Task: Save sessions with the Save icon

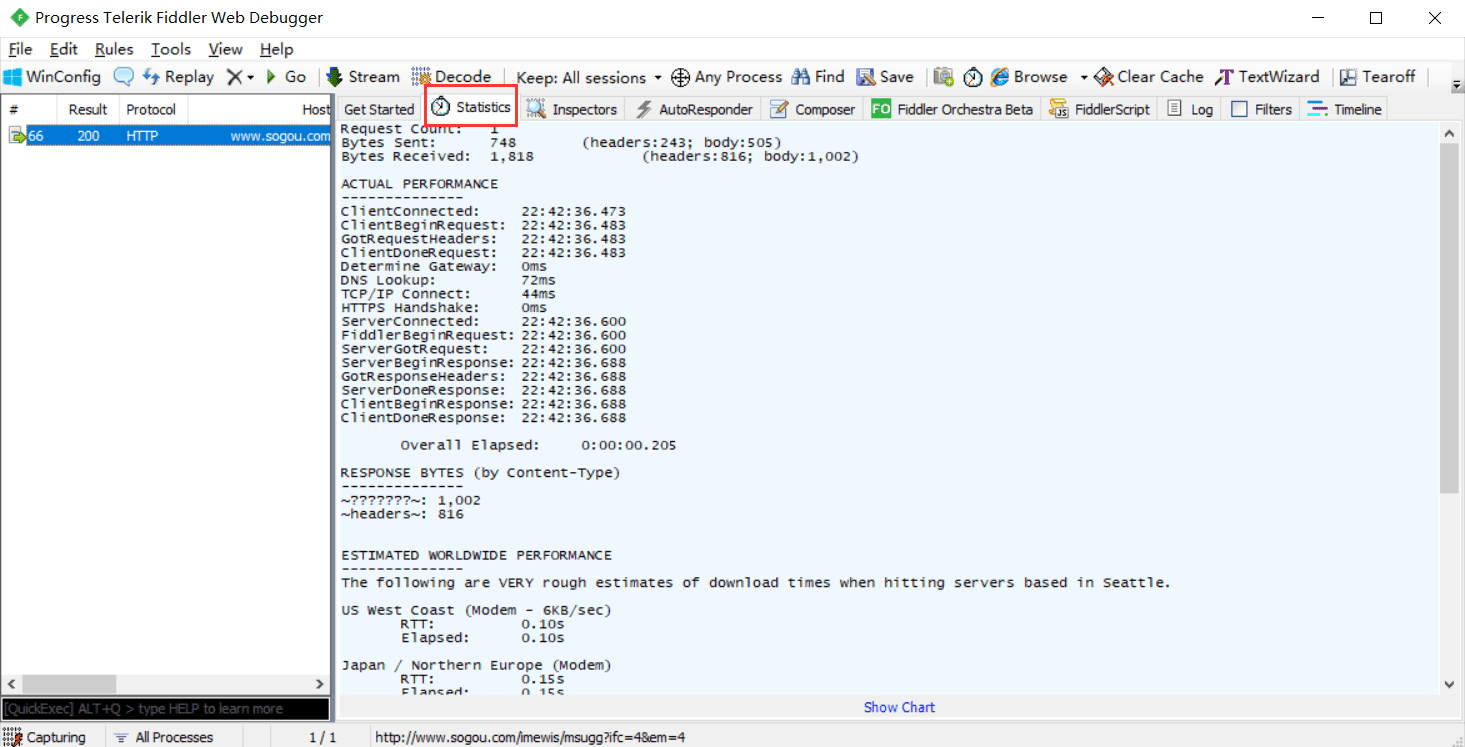Action: coord(864,77)
